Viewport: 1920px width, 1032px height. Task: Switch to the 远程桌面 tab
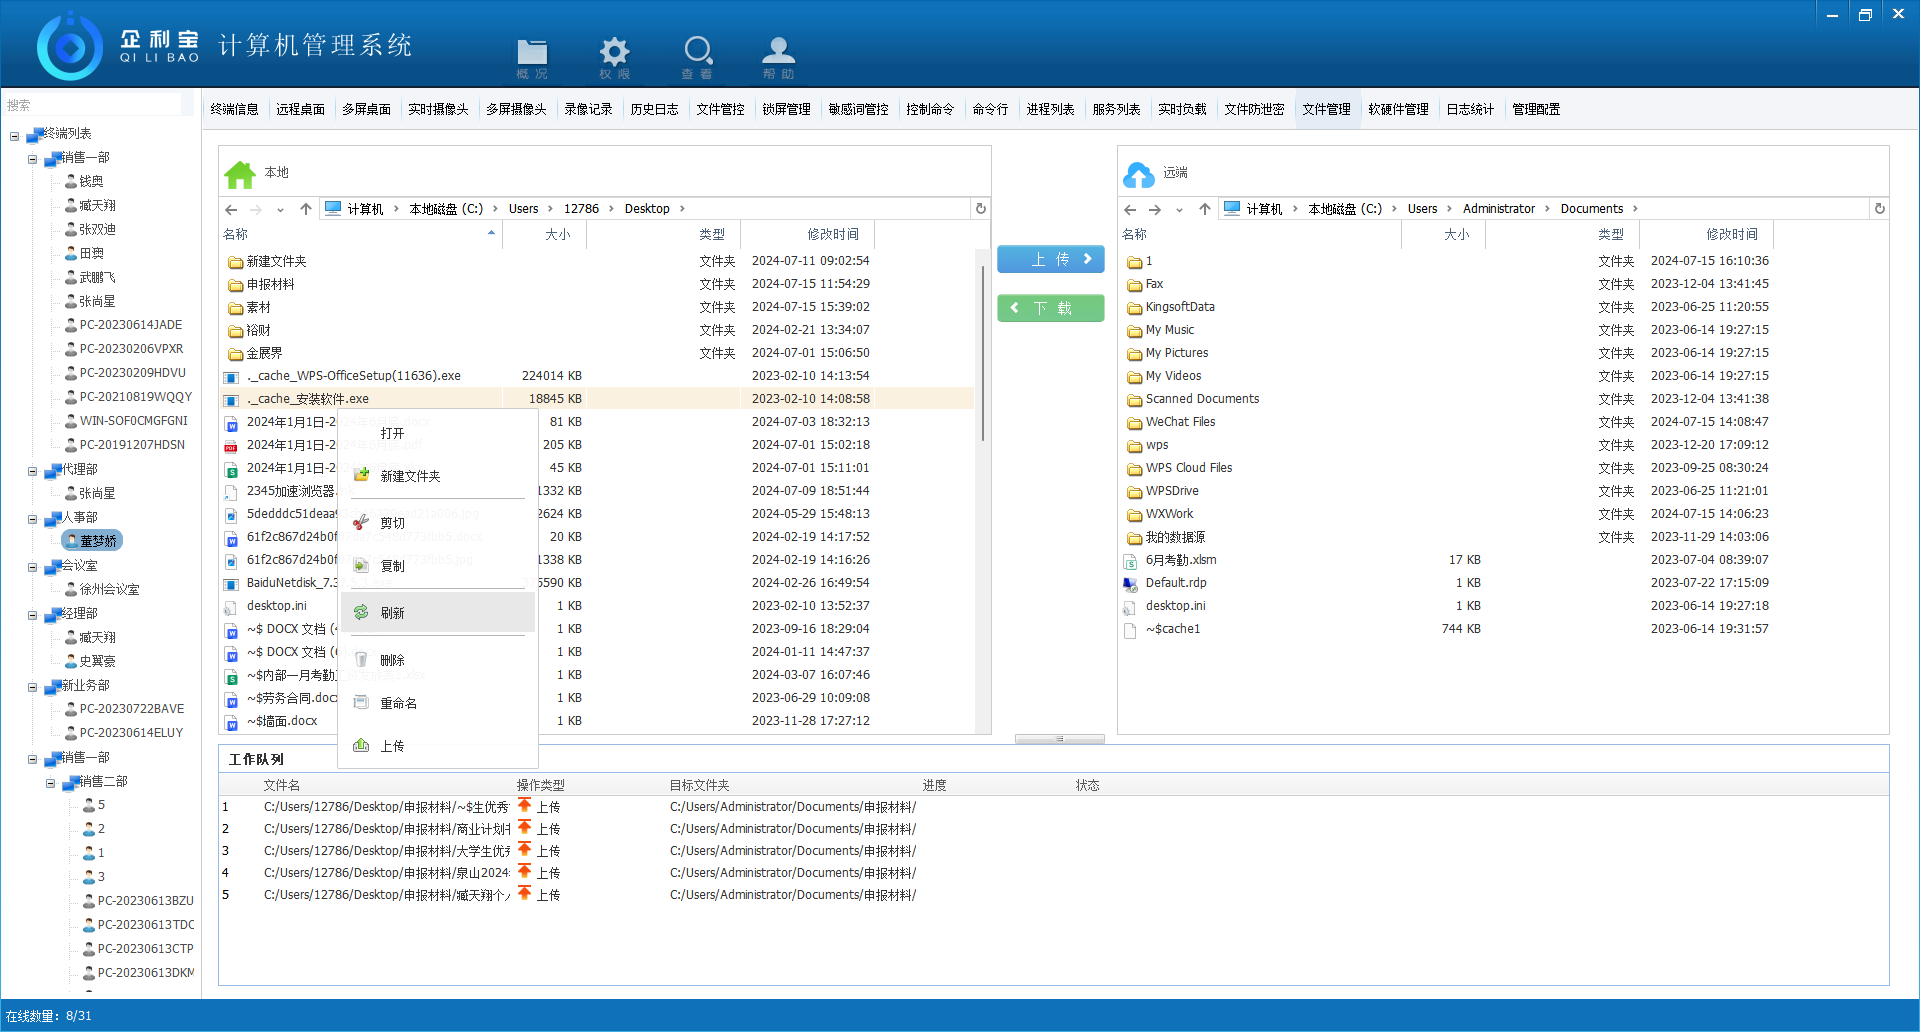click(300, 109)
